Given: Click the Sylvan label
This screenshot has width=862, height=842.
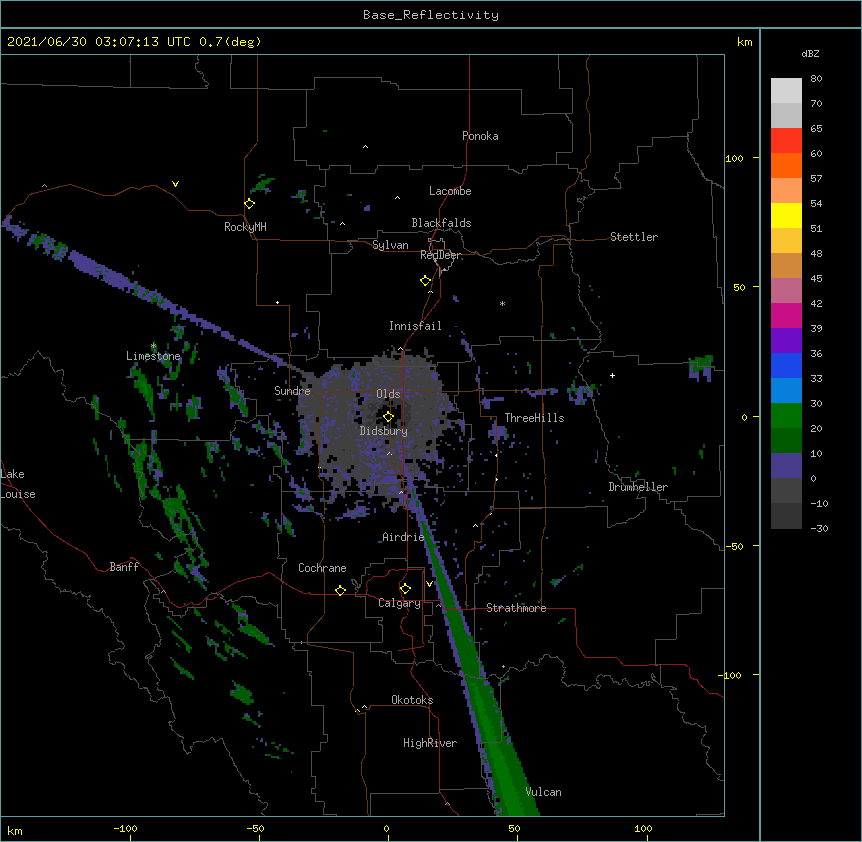Looking at the screenshot, I should (x=390, y=245).
